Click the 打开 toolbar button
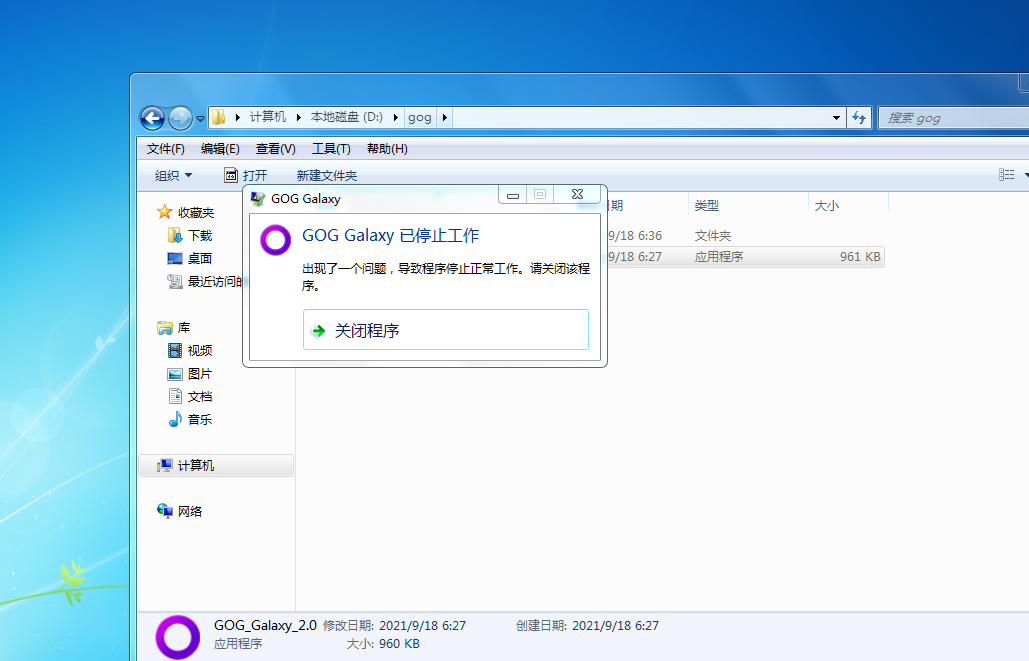The width and height of the screenshot is (1029, 661). click(x=246, y=175)
